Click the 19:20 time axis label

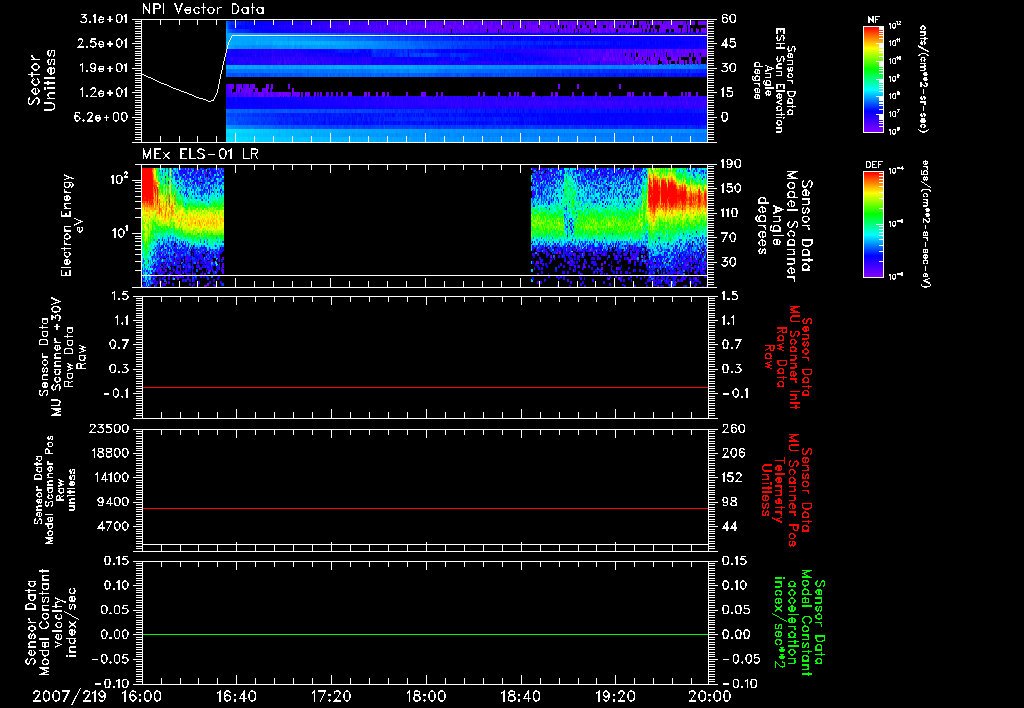click(615, 696)
